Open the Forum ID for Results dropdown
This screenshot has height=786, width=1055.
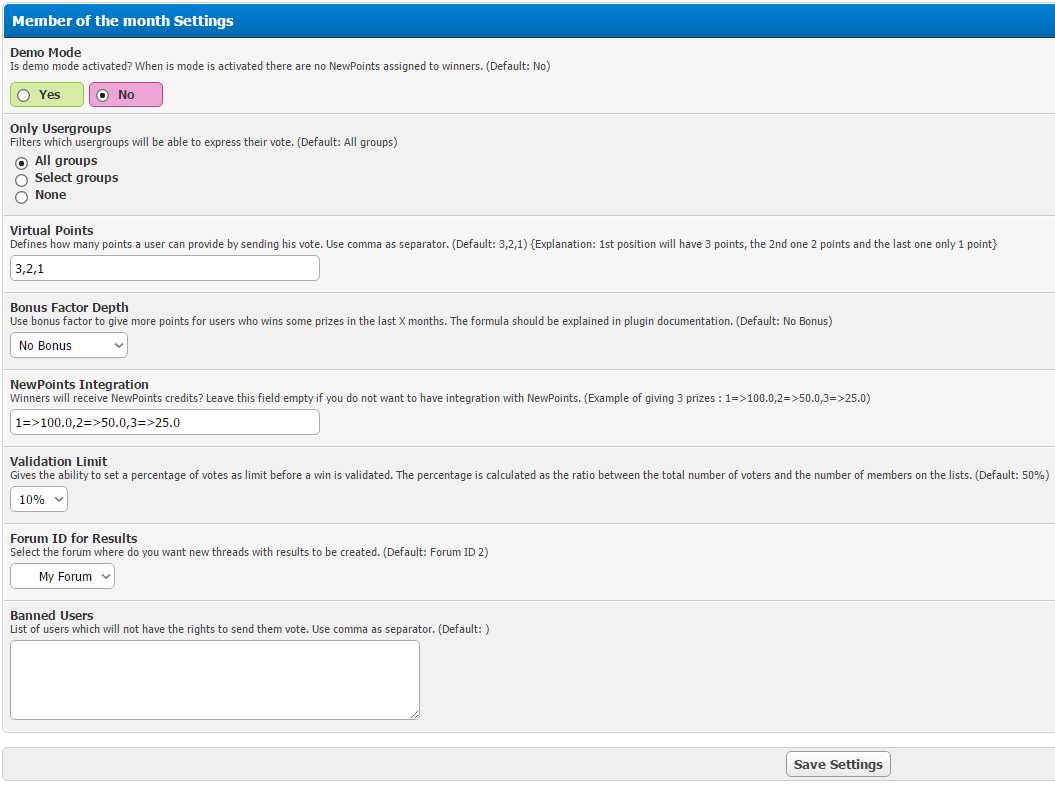click(x=63, y=576)
